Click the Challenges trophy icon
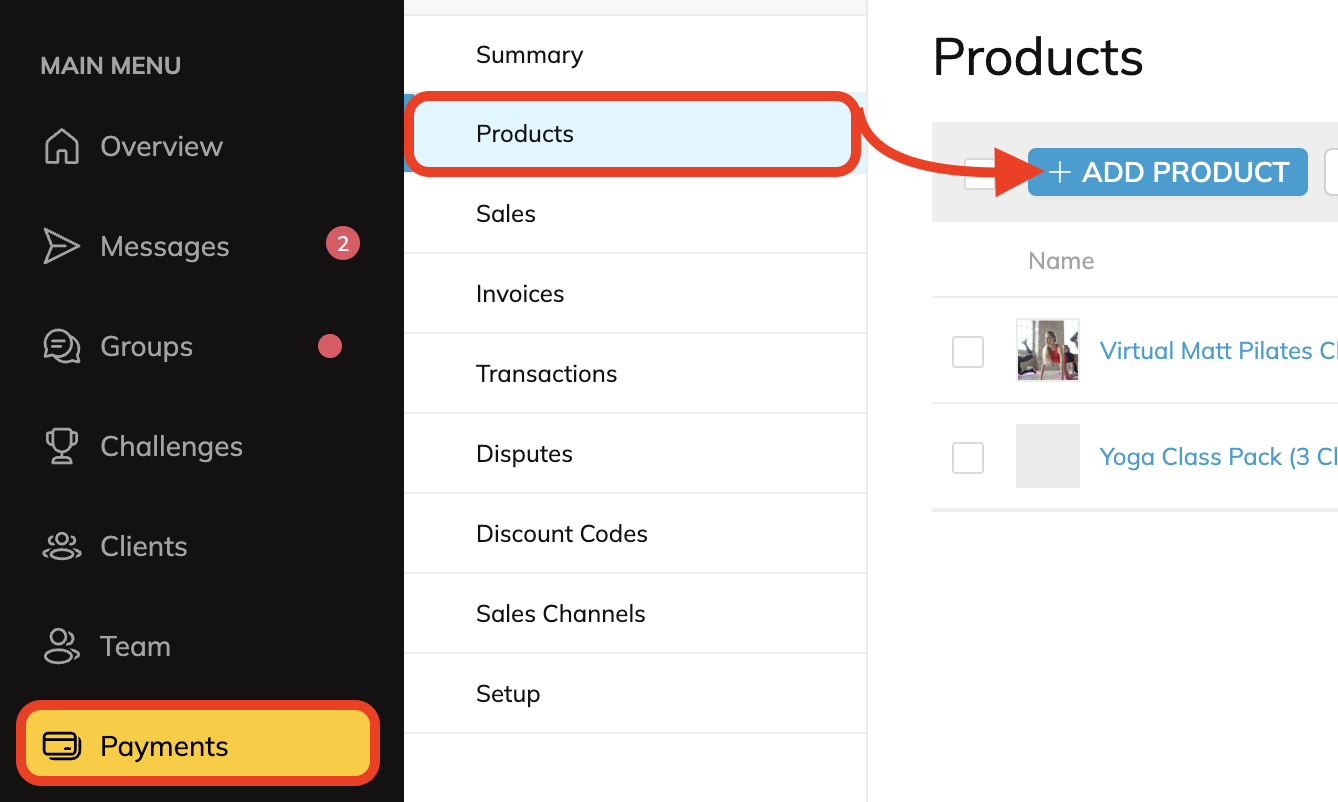The height and width of the screenshot is (802, 1338). tap(62, 446)
